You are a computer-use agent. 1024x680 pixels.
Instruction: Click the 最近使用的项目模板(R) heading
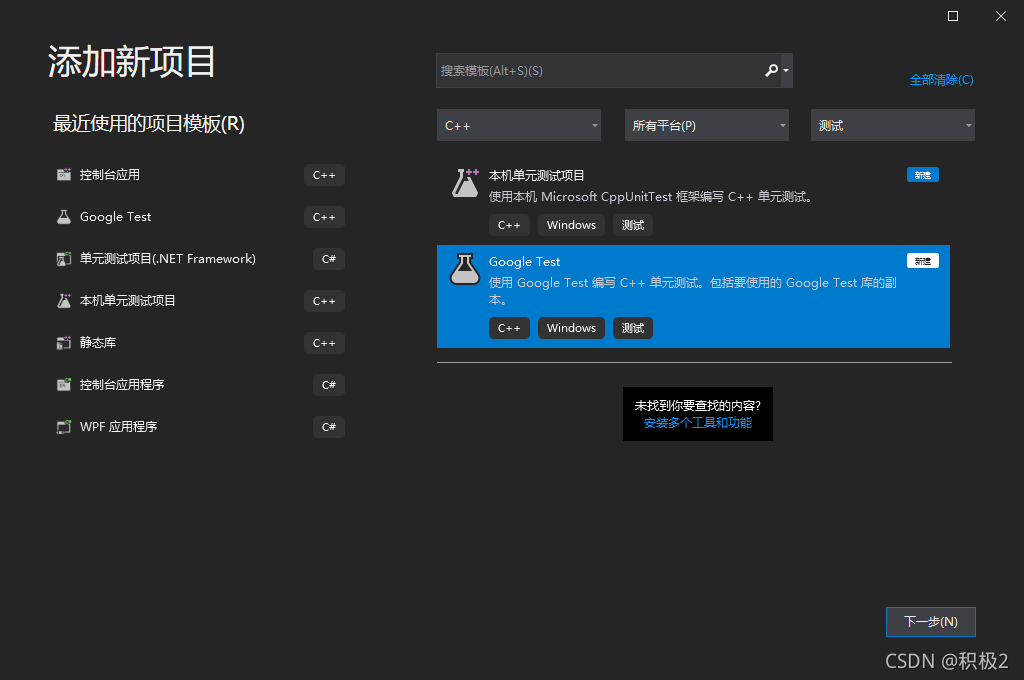(x=148, y=123)
